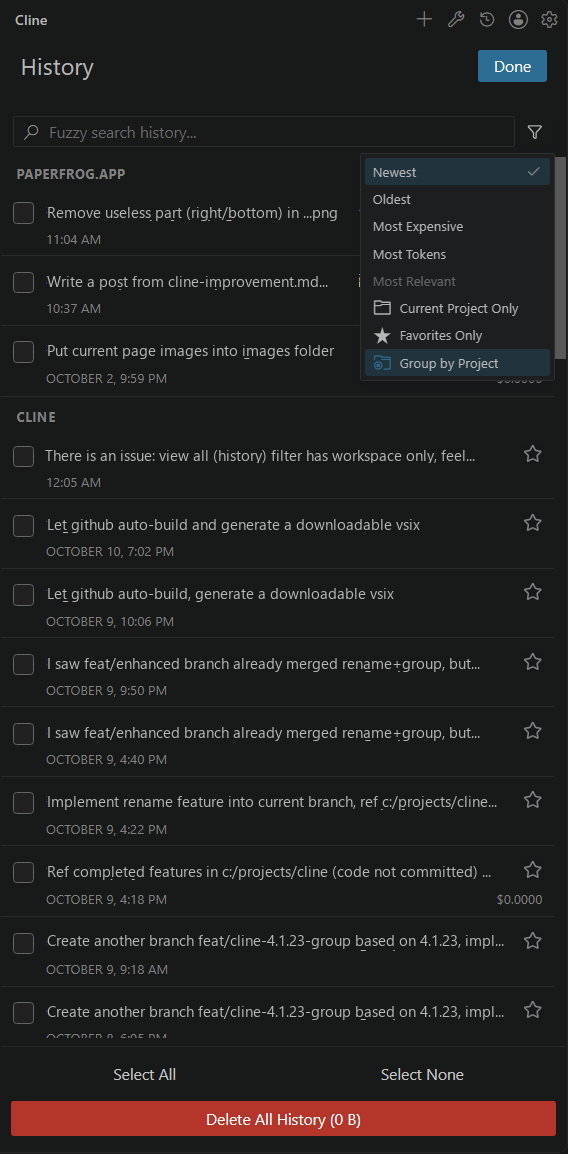Tick checkbox of 4:40 PM "I saw feat/enhanced" task
The height and width of the screenshot is (1154, 568).
[24, 734]
